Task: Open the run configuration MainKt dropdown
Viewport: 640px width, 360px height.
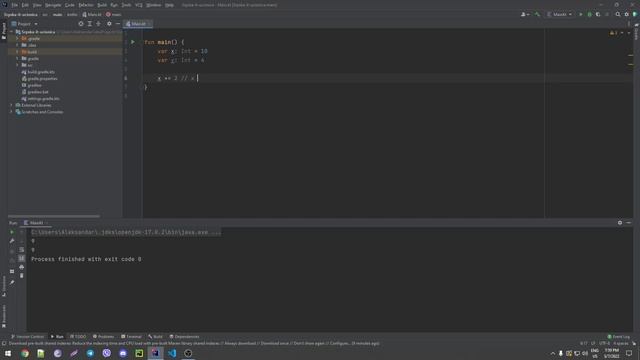Action: tap(559, 14)
